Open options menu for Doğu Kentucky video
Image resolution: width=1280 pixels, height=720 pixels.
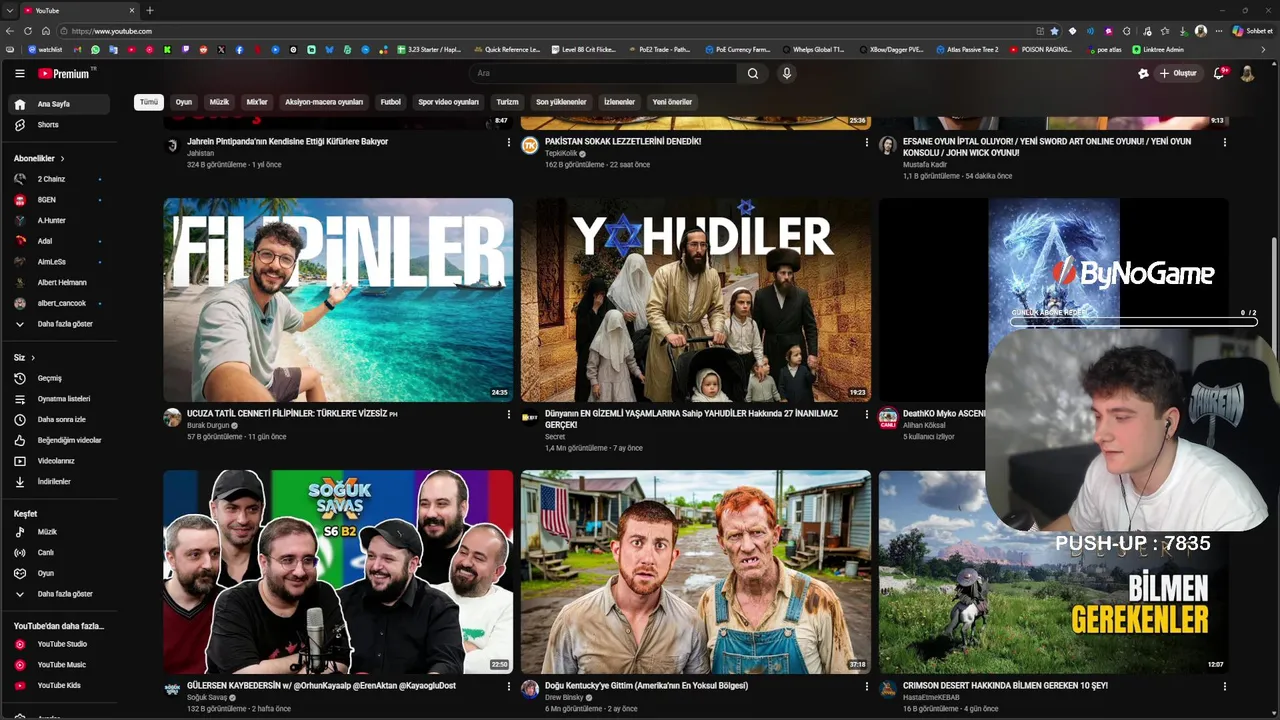(x=867, y=687)
